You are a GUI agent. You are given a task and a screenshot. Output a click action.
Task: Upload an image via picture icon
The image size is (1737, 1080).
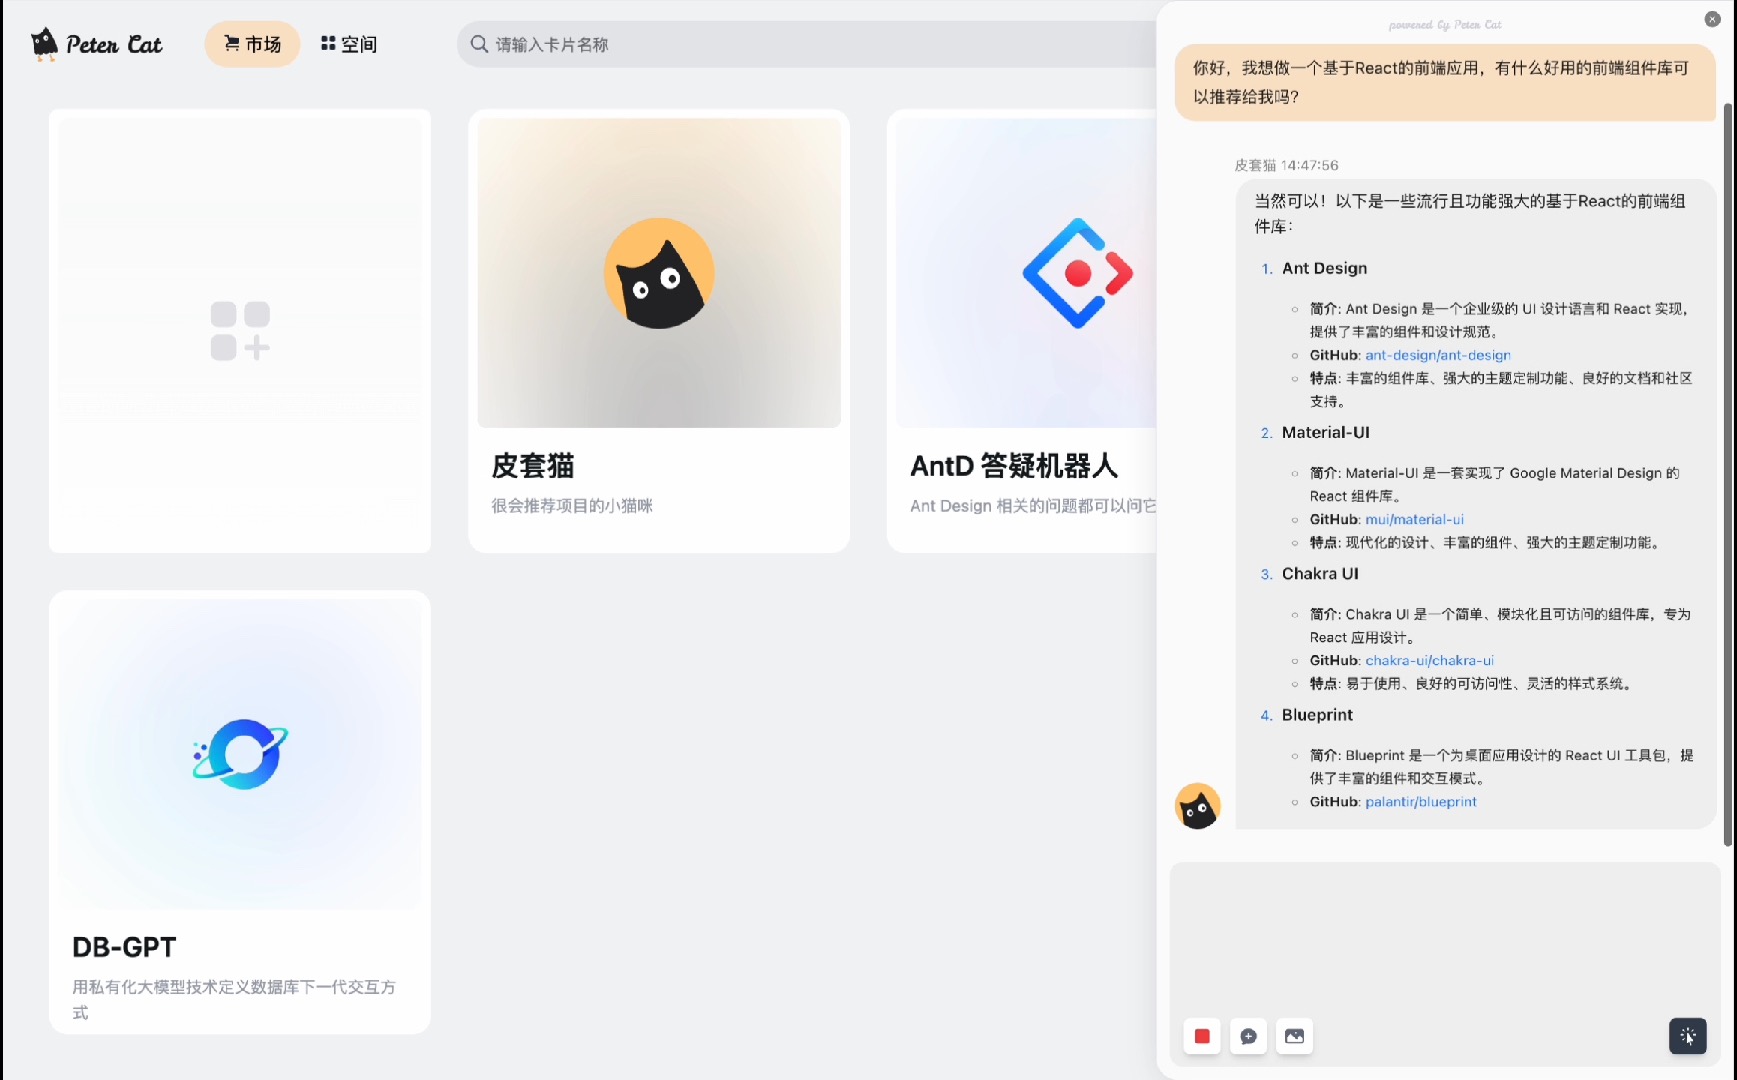pos(1294,1036)
